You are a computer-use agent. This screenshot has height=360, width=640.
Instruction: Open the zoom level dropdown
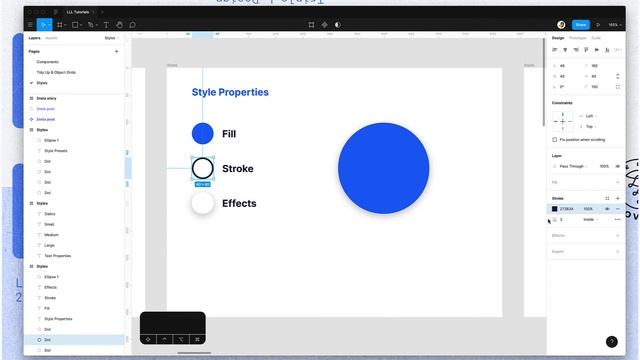[615, 25]
